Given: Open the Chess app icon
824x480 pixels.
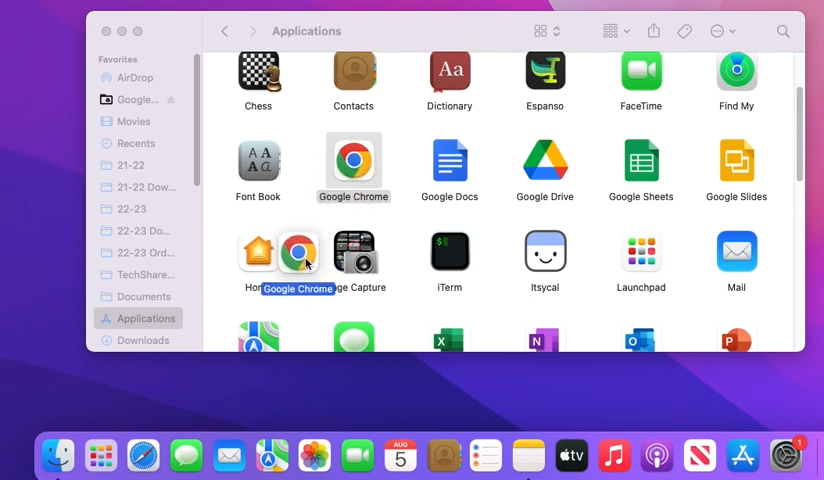Looking at the screenshot, I should (259, 72).
